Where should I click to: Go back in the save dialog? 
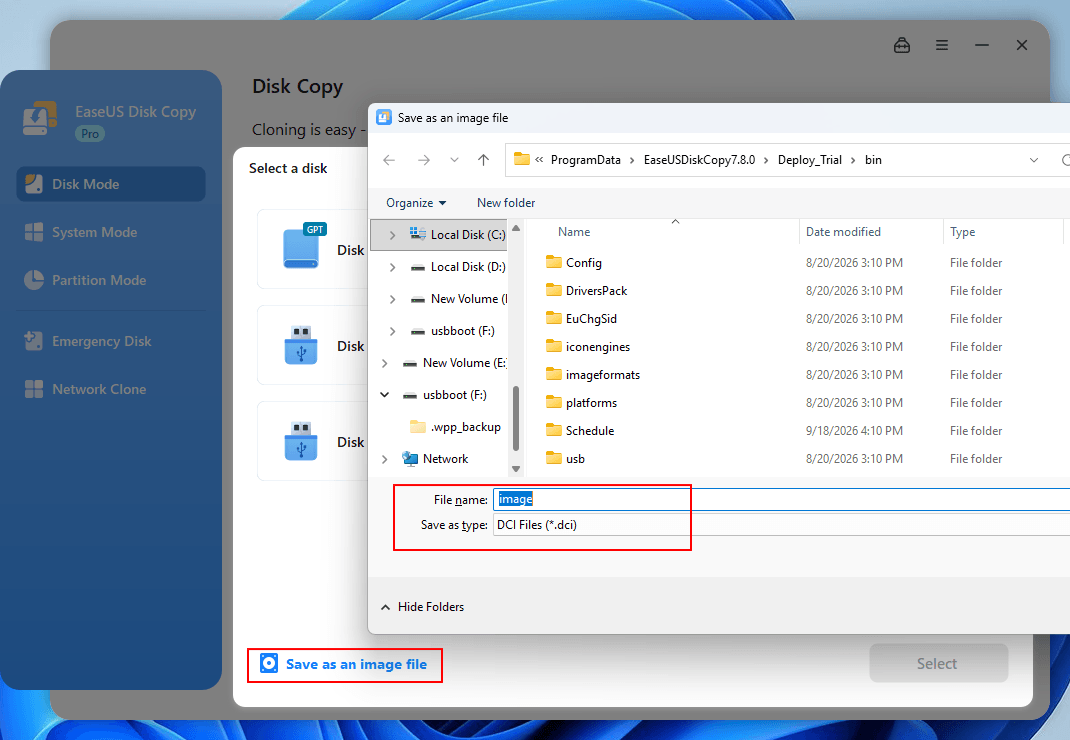point(389,160)
